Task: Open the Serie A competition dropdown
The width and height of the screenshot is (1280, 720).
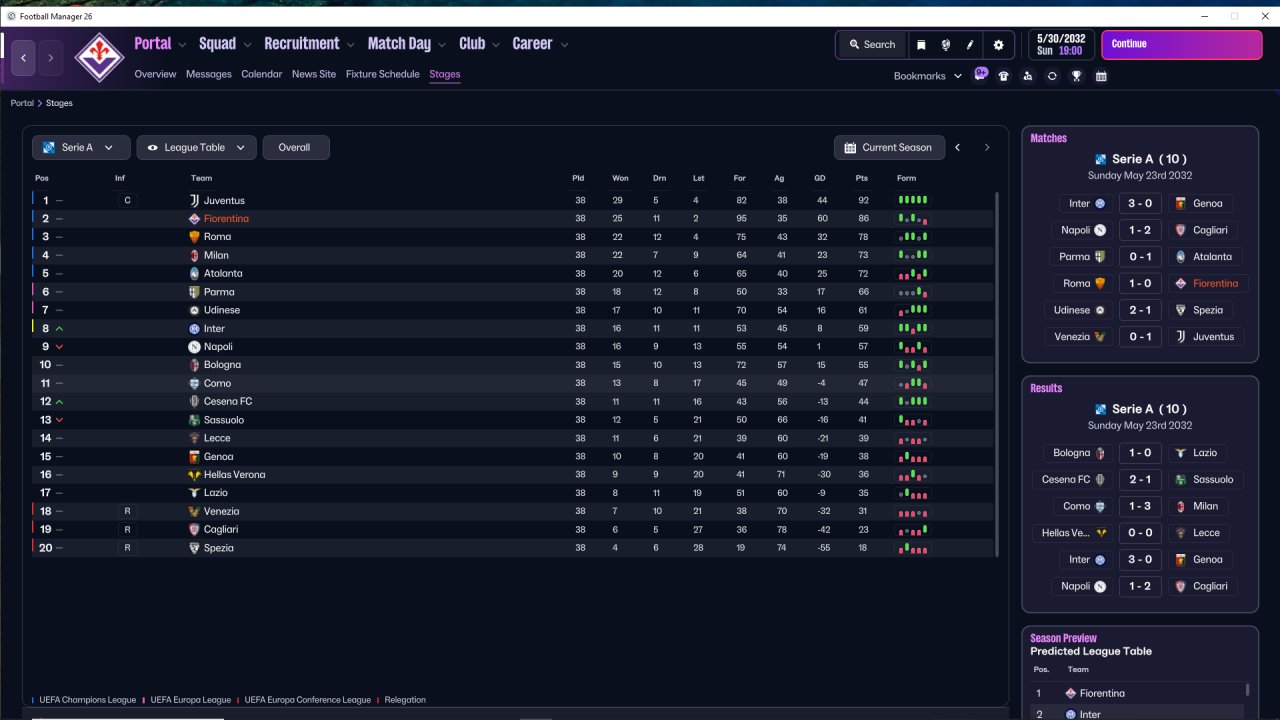Action: pos(81,148)
